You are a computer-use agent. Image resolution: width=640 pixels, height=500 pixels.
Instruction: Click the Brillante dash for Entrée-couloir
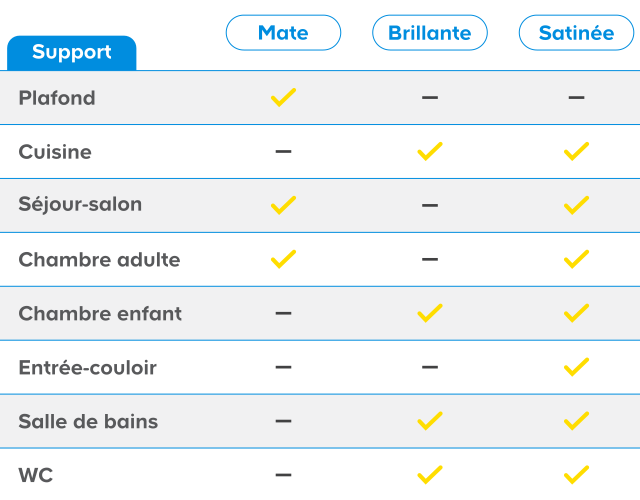click(x=430, y=367)
